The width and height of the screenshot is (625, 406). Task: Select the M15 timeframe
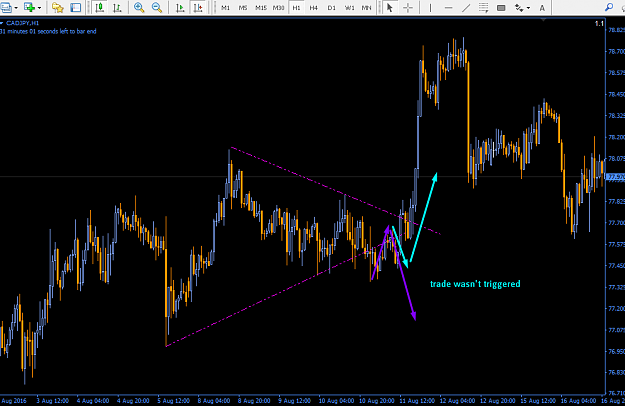(261, 8)
